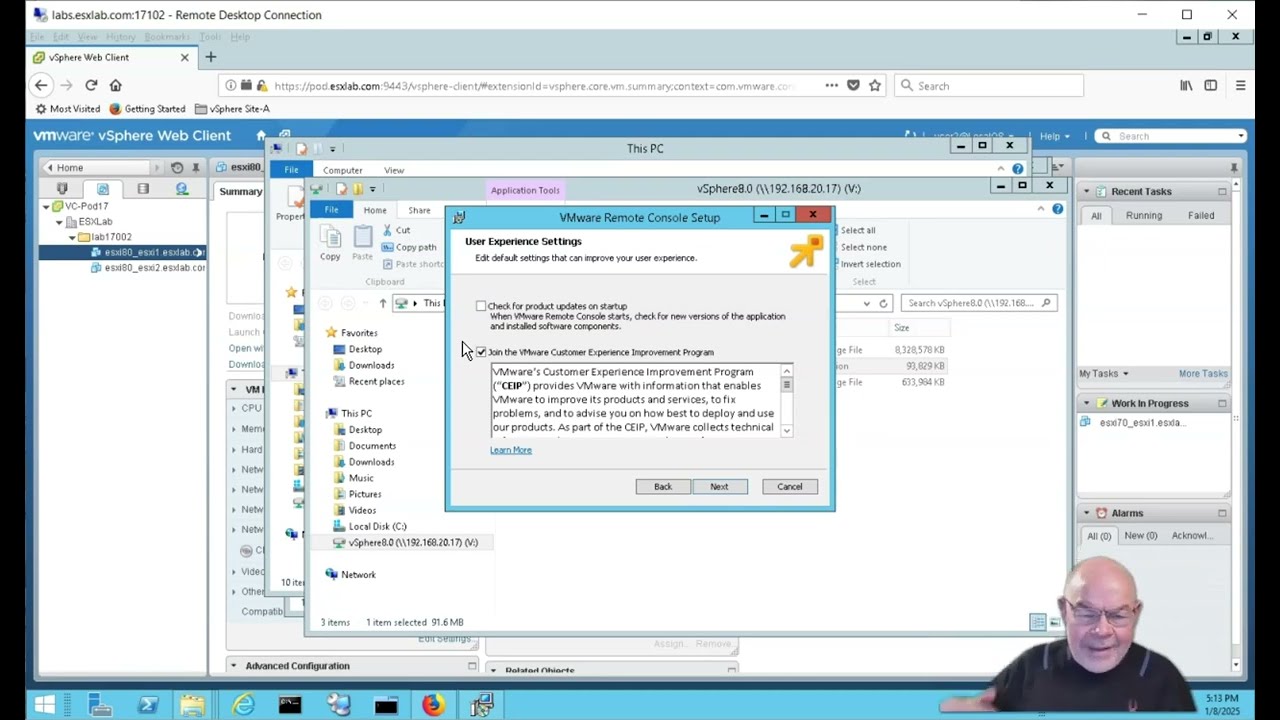Viewport: 1280px width, 720px height.
Task: Collapse ESXLab datacenter tree node
Action: tap(59, 222)
